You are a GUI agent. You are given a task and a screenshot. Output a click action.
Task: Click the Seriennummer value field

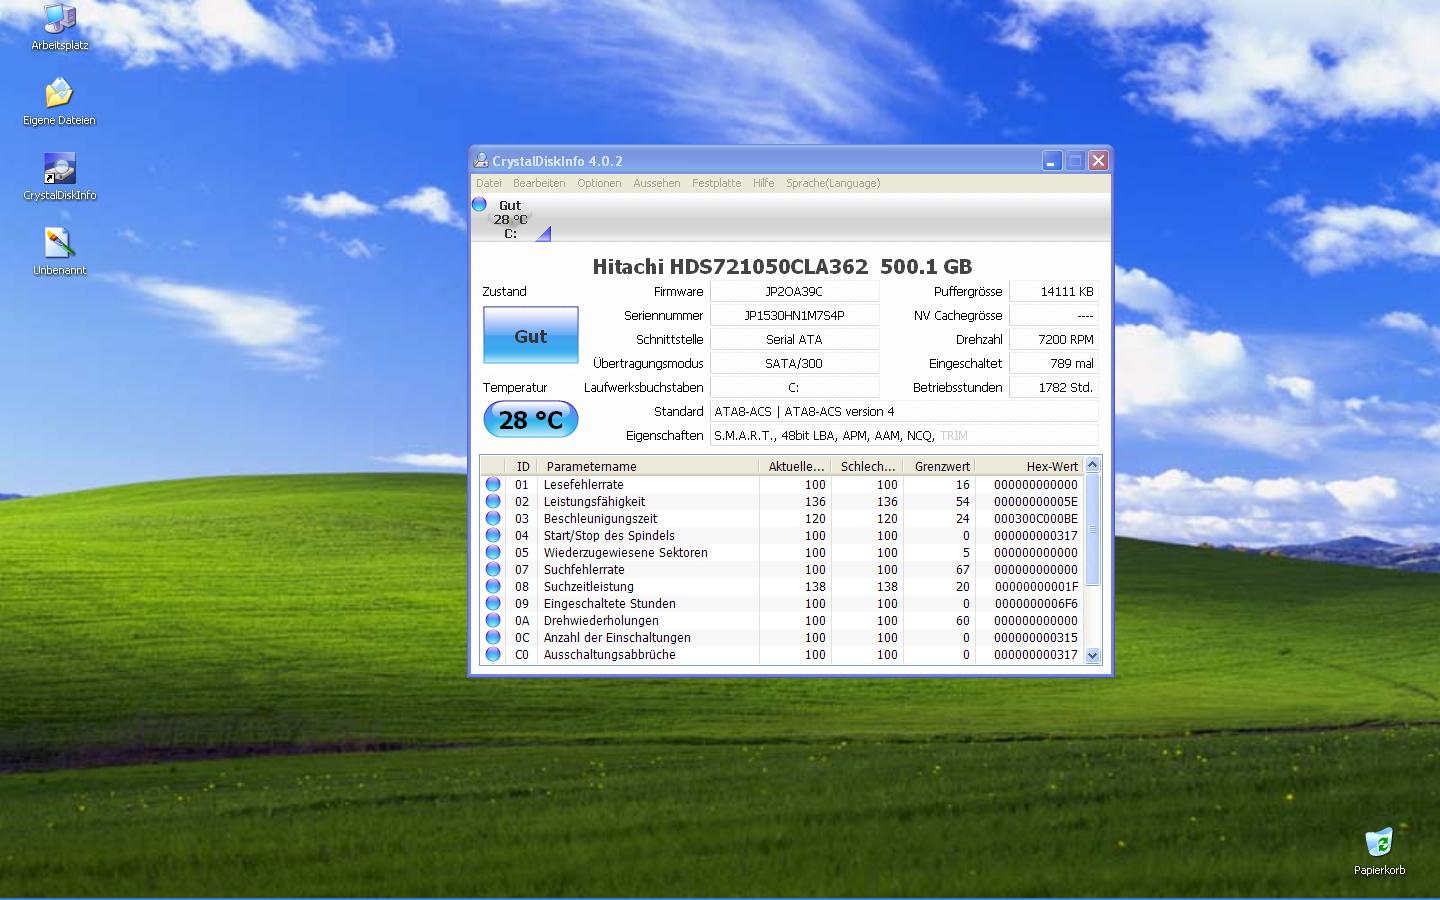pos(794,315)
